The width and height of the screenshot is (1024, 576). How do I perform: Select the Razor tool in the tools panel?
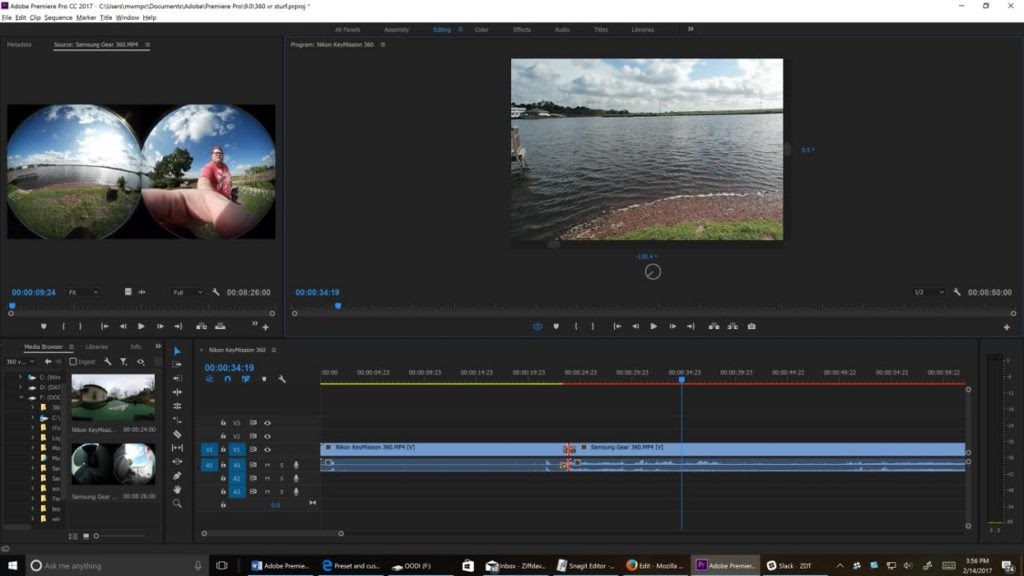[x=177, y=435]
